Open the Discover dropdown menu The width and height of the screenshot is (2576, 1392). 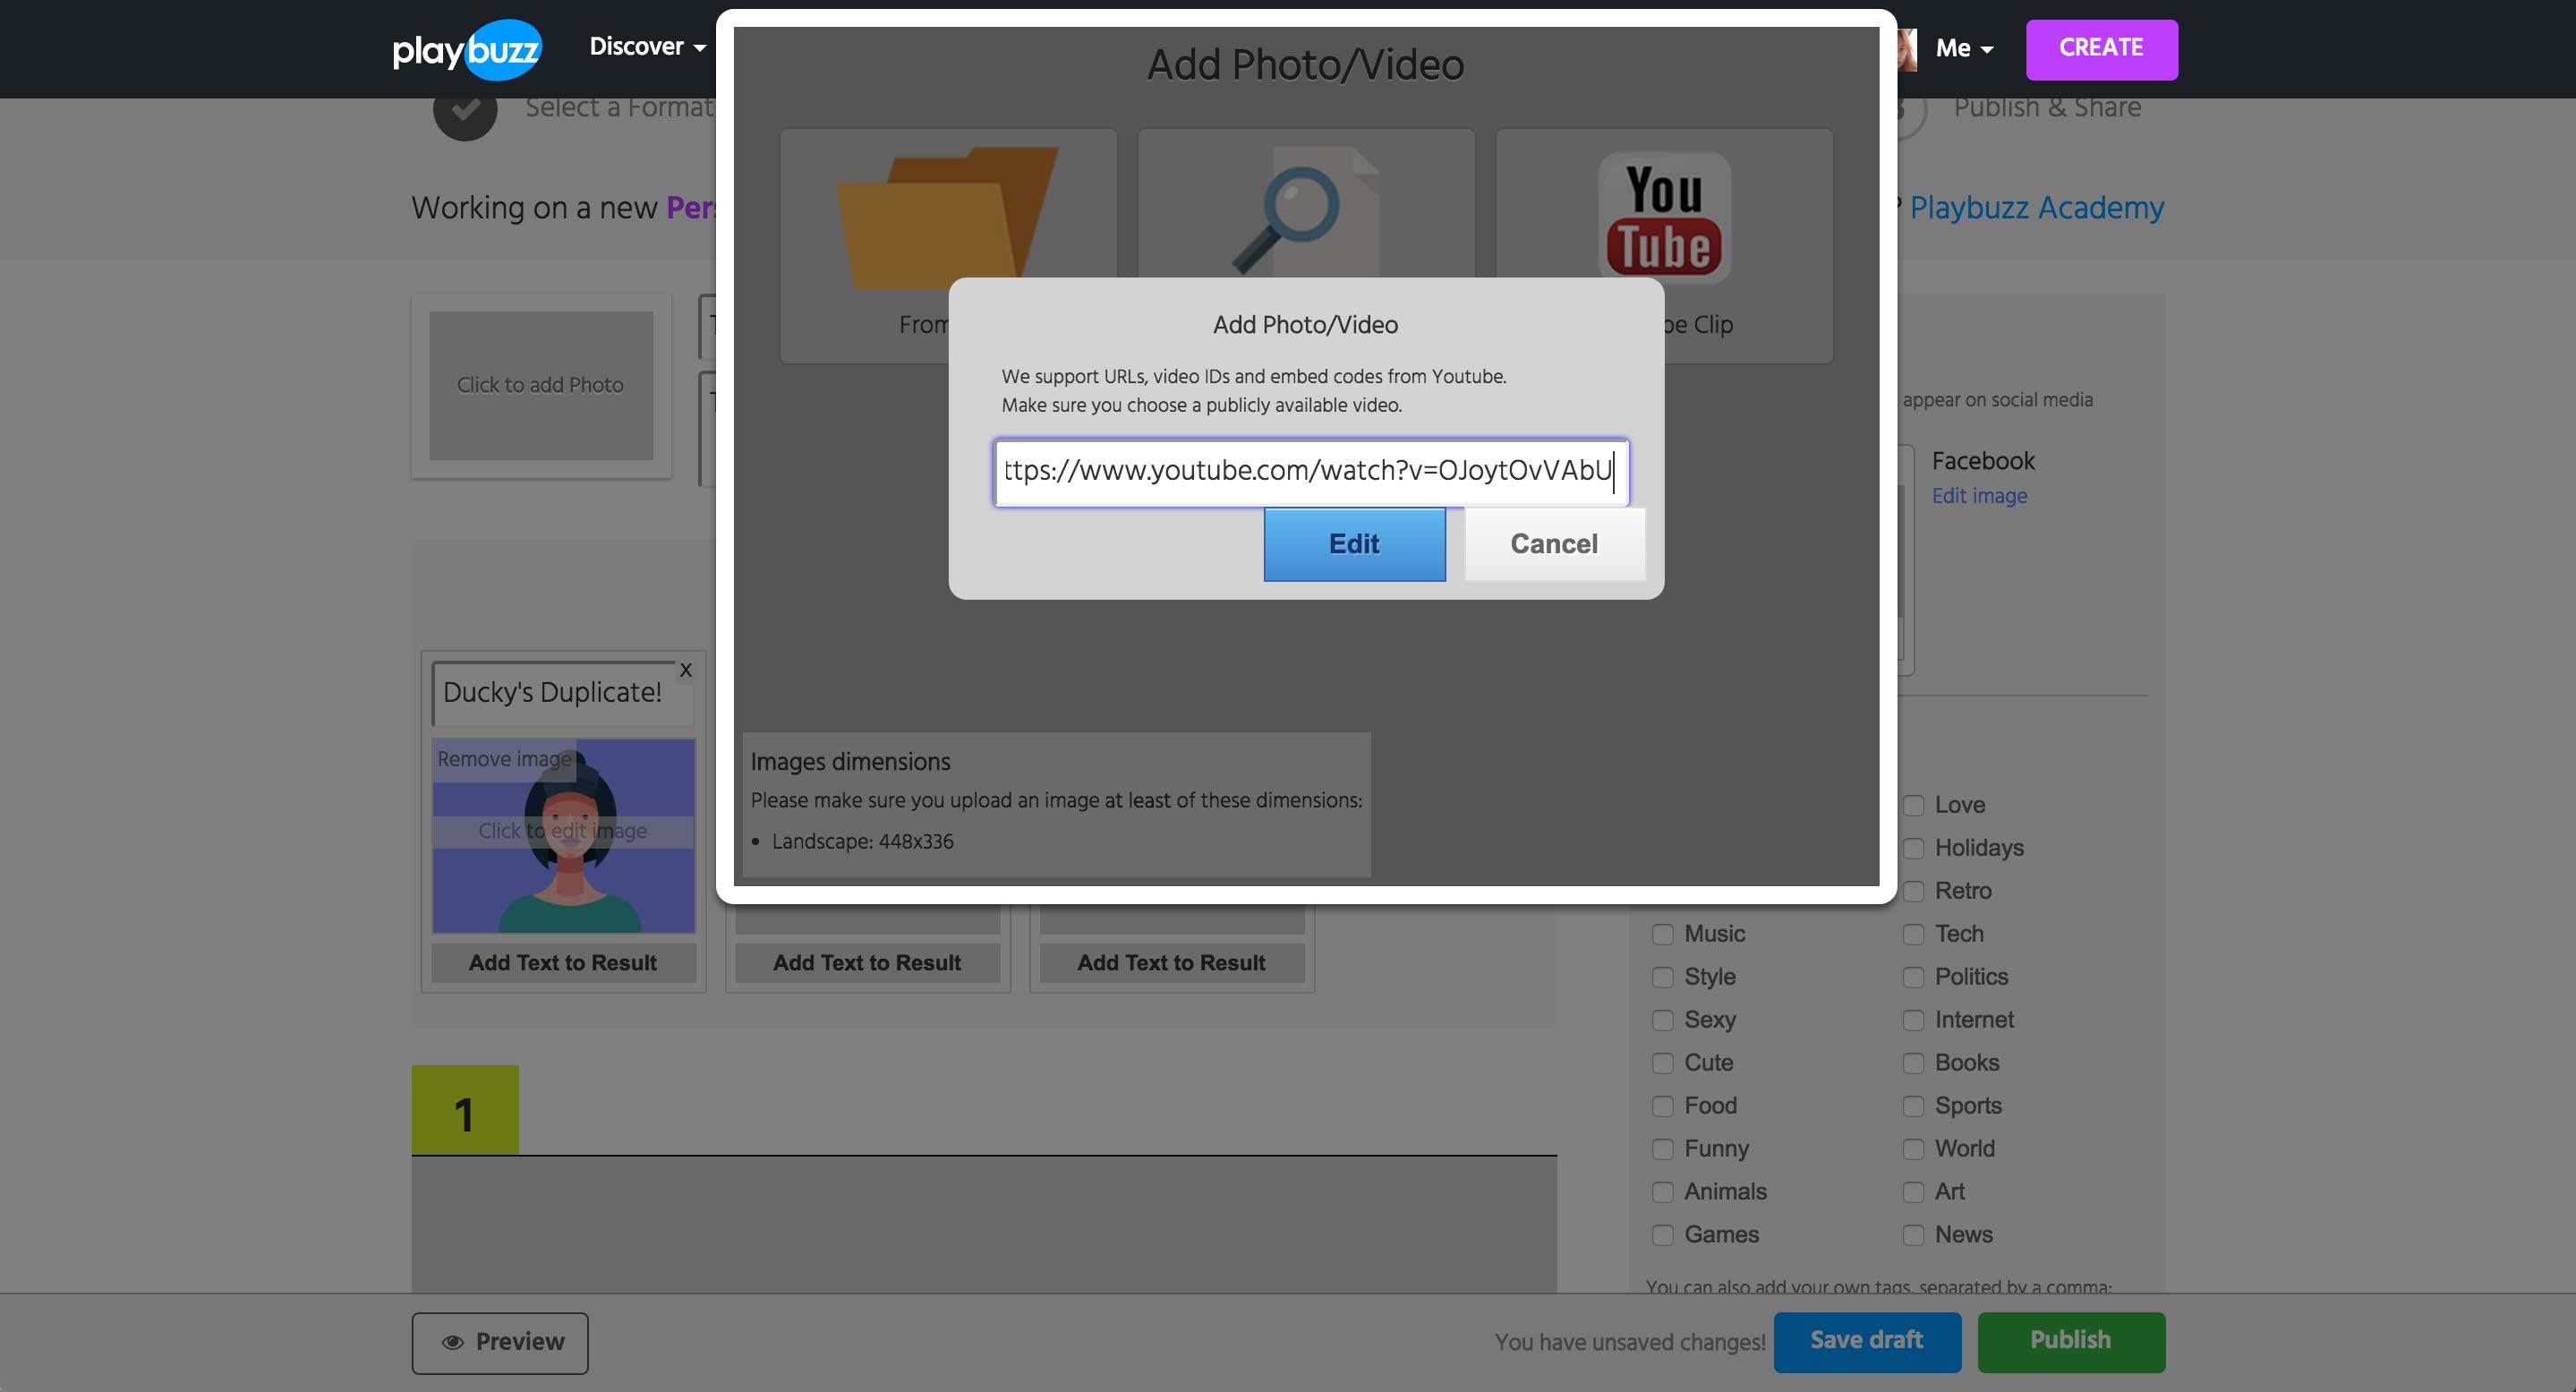(x=647, y=47)
